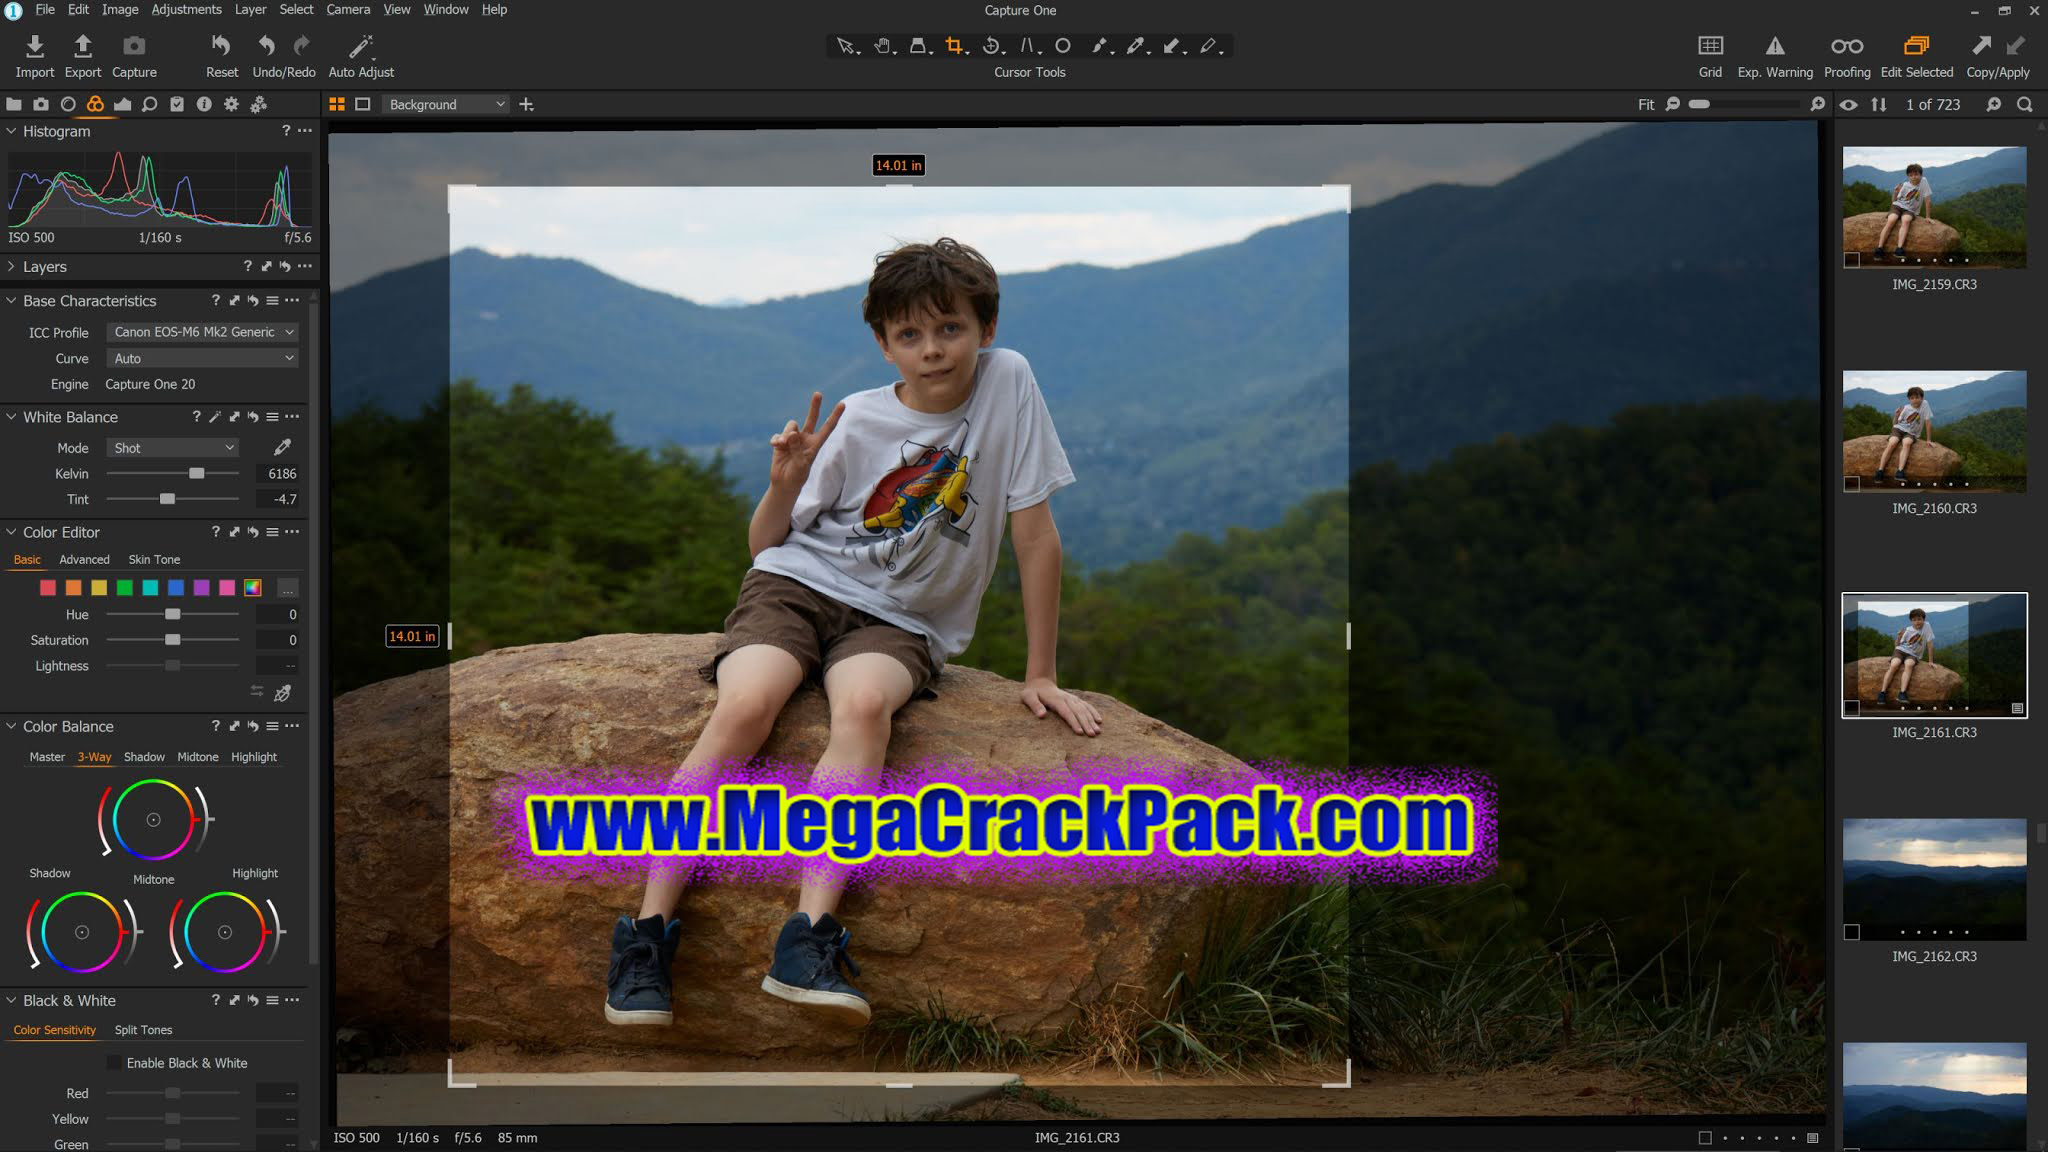Toggle Exposure Warning triangle icon
2048x1152 pixels.
tap(1774, 46)
